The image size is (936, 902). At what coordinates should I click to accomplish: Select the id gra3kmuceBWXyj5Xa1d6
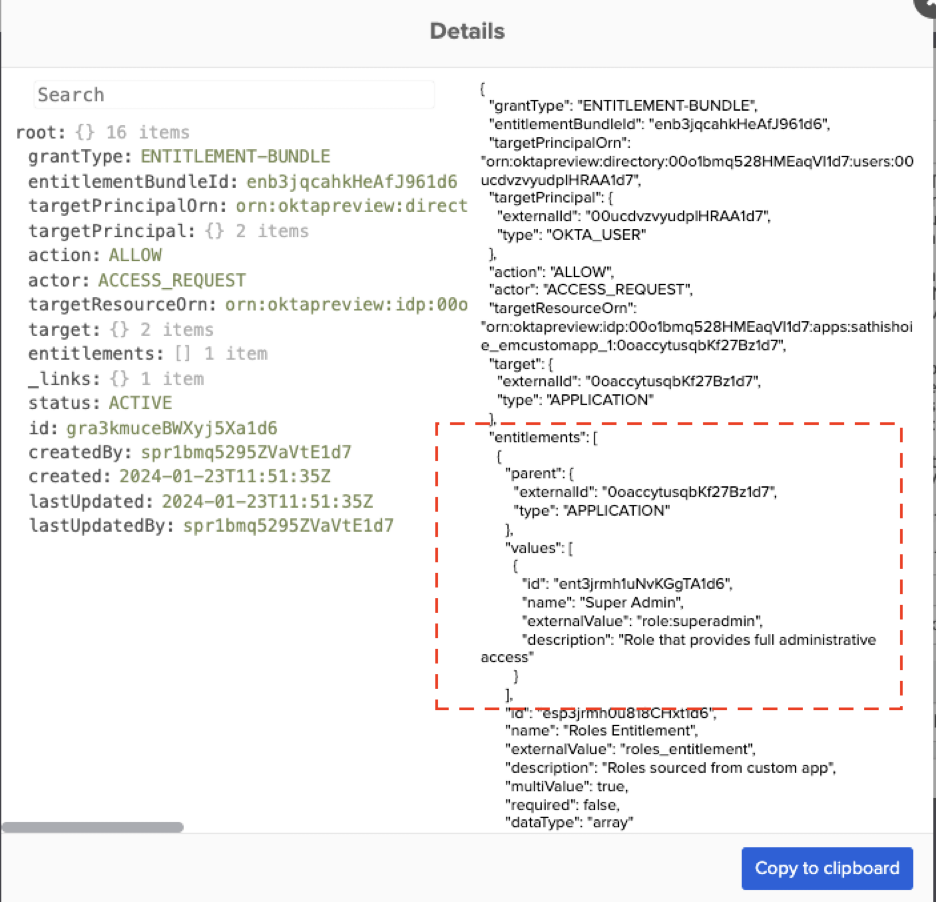click(154, 427)
